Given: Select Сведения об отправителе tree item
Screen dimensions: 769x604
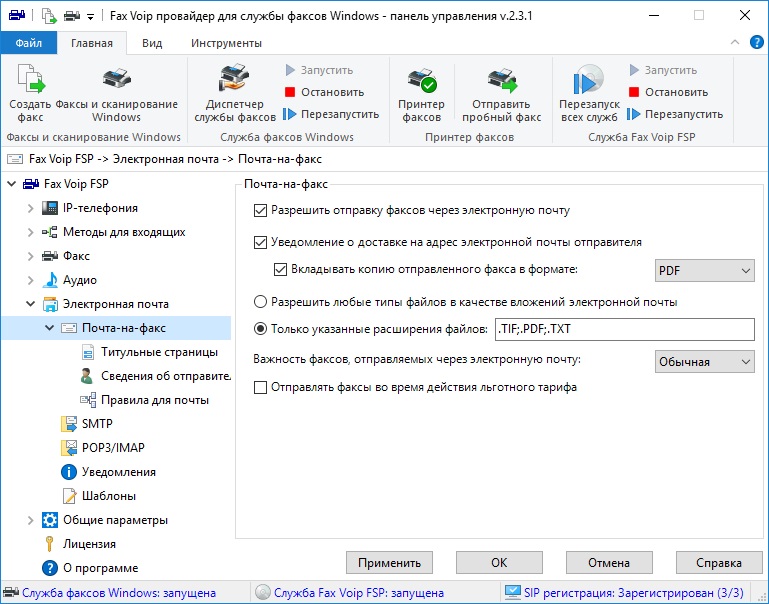Looking at the screenshot, I should (x=165, y=376).
